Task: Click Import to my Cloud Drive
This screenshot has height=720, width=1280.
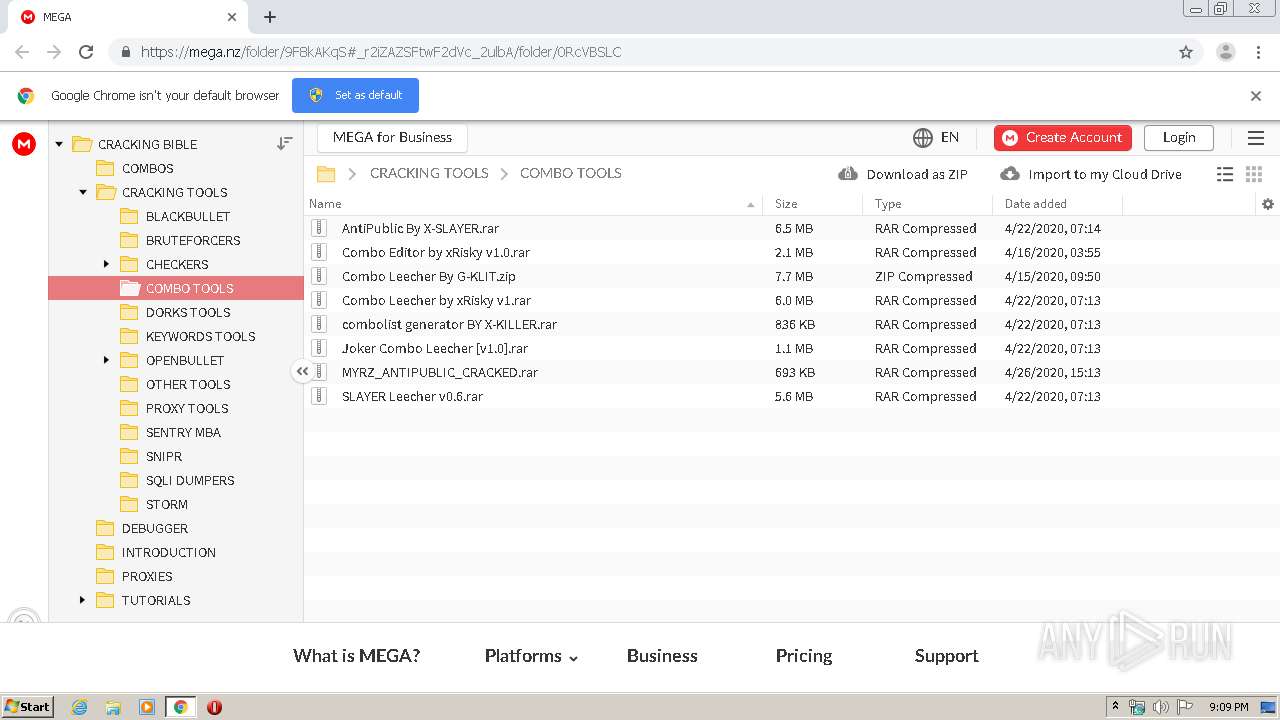Action: click(1091, 174)
